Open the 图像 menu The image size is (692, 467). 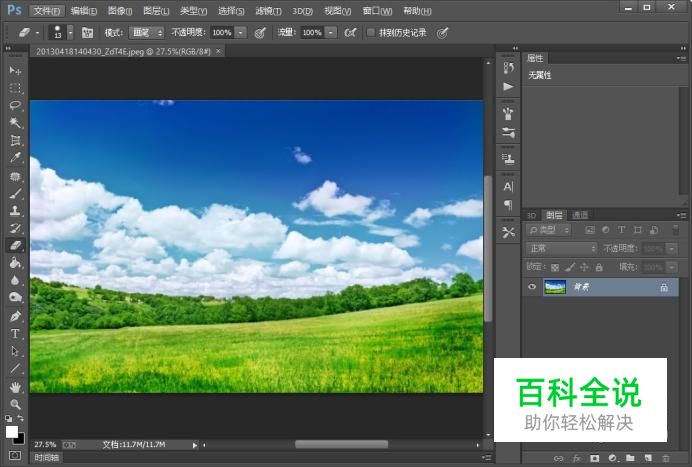(x=119, y=10)
